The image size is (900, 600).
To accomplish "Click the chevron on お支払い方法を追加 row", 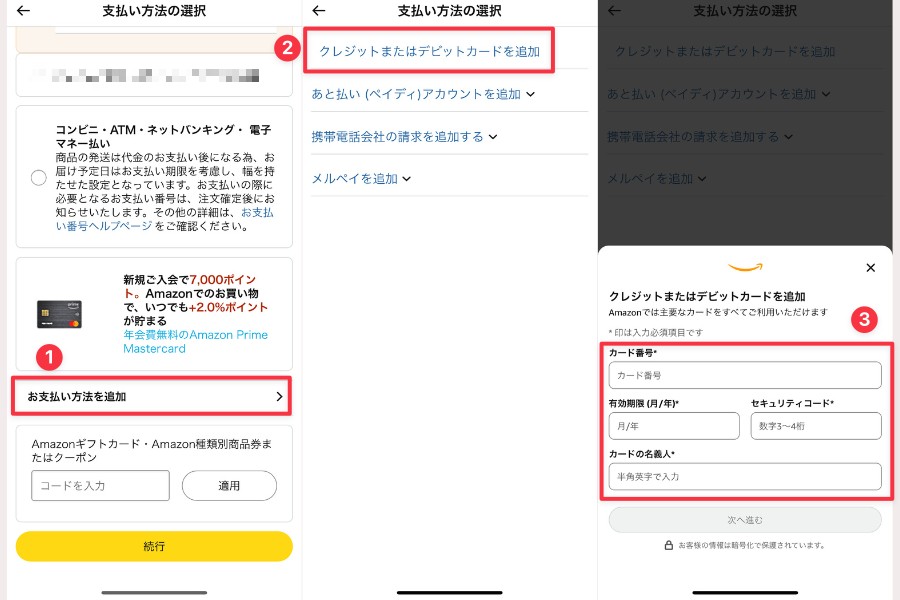I will (x=280, y=396).
